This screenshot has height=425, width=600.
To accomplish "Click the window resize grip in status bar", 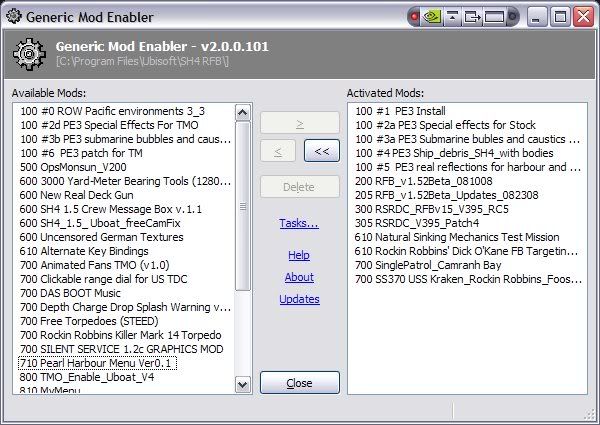I will coord(592,414).
